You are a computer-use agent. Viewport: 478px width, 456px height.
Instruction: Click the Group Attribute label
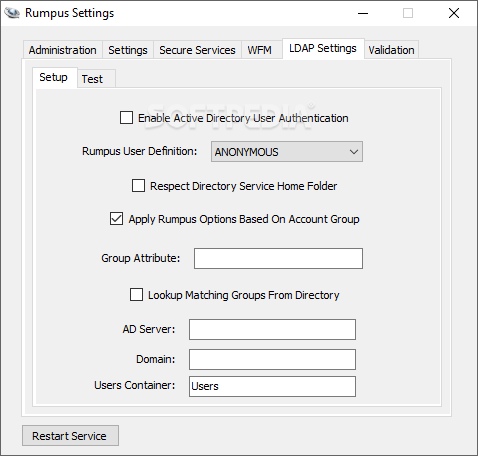(x=141, y=258)
